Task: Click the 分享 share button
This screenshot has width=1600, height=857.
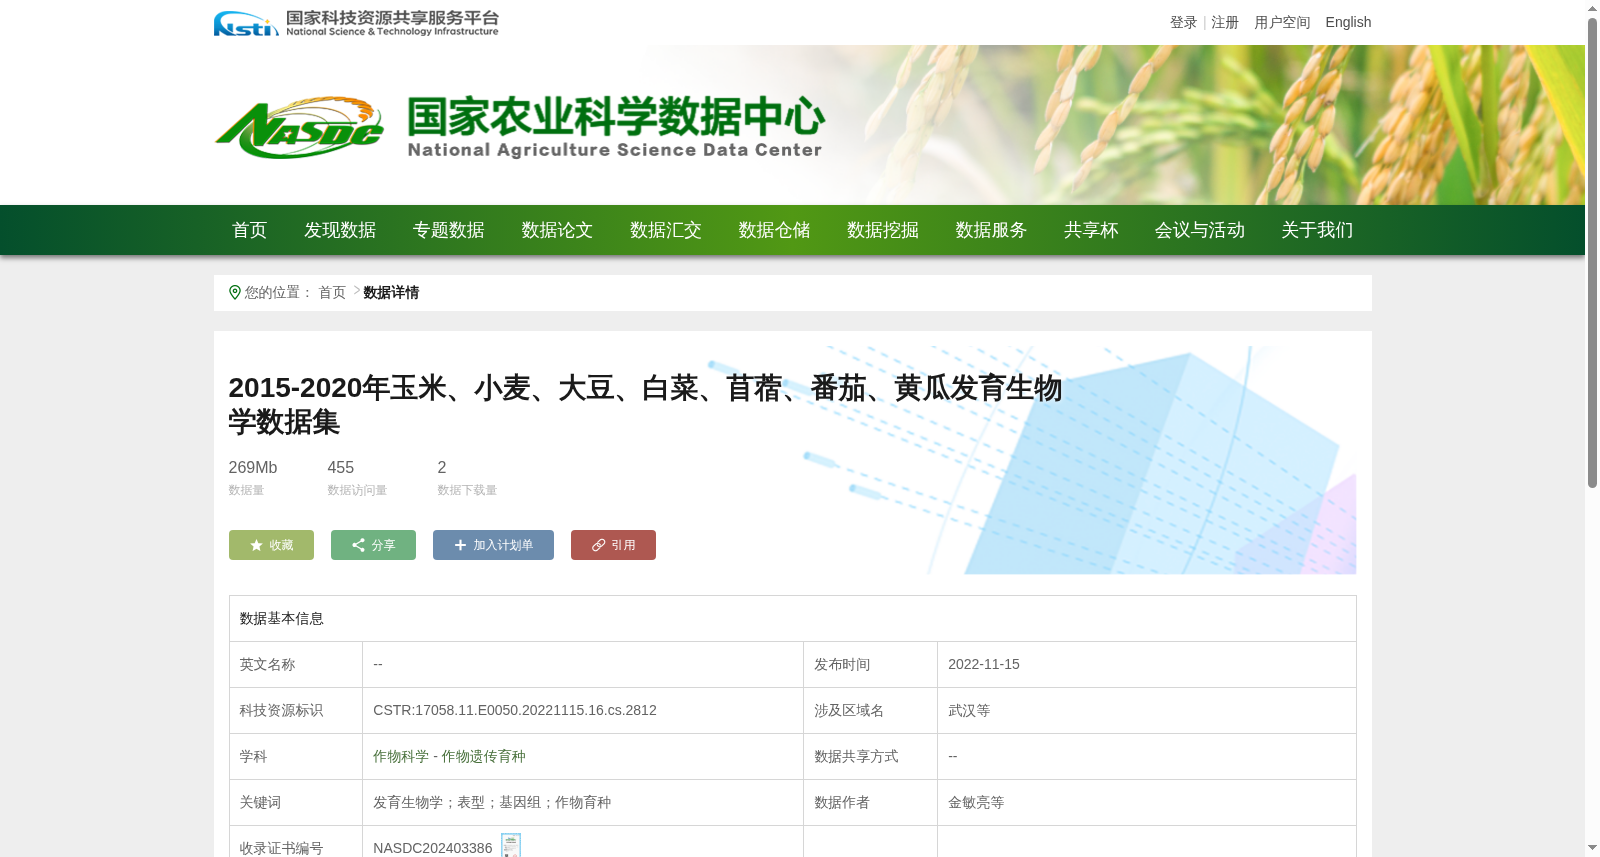Action: click(373, 545)
